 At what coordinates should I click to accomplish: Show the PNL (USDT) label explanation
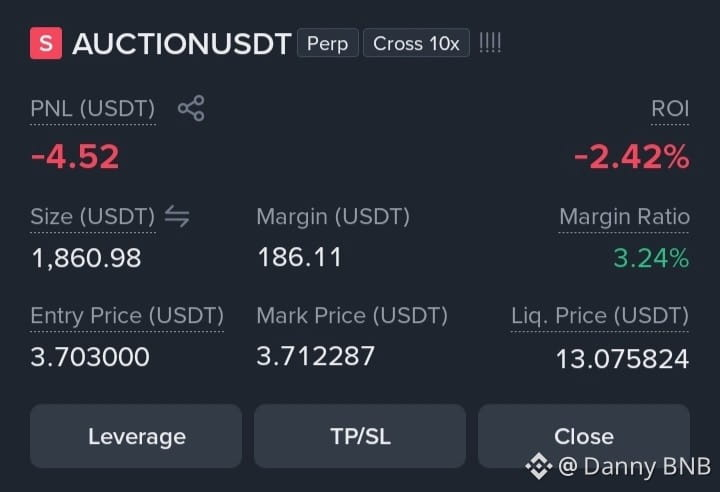coord(93,109)
